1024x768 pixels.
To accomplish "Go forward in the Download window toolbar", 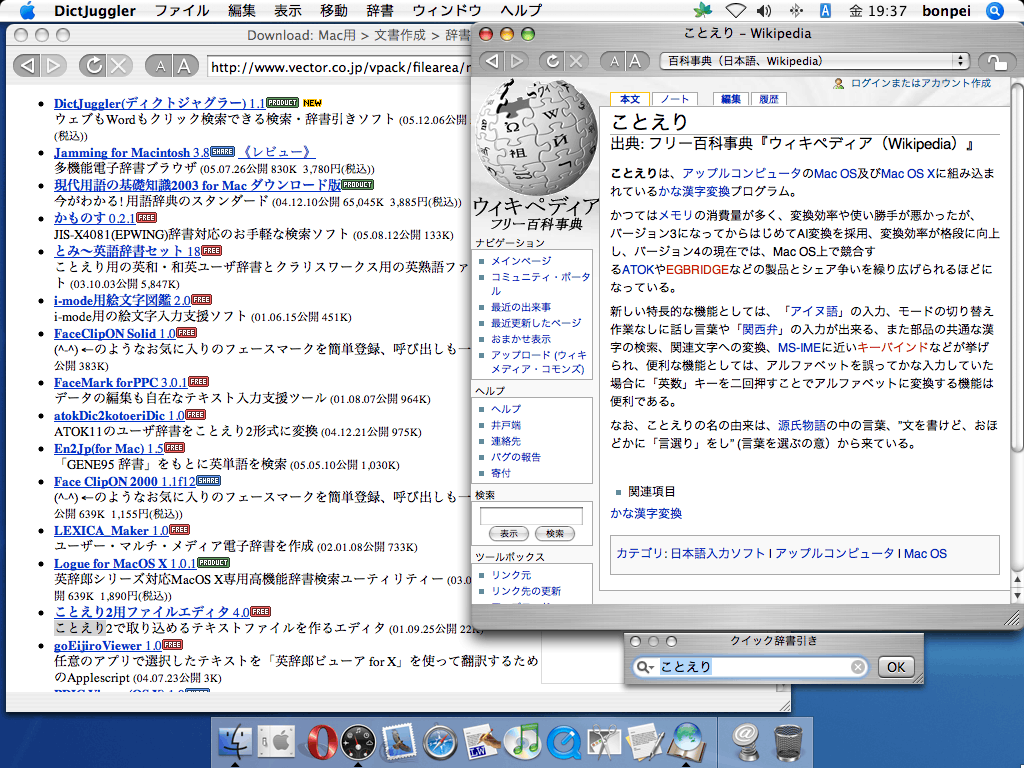I will point(54,65).
